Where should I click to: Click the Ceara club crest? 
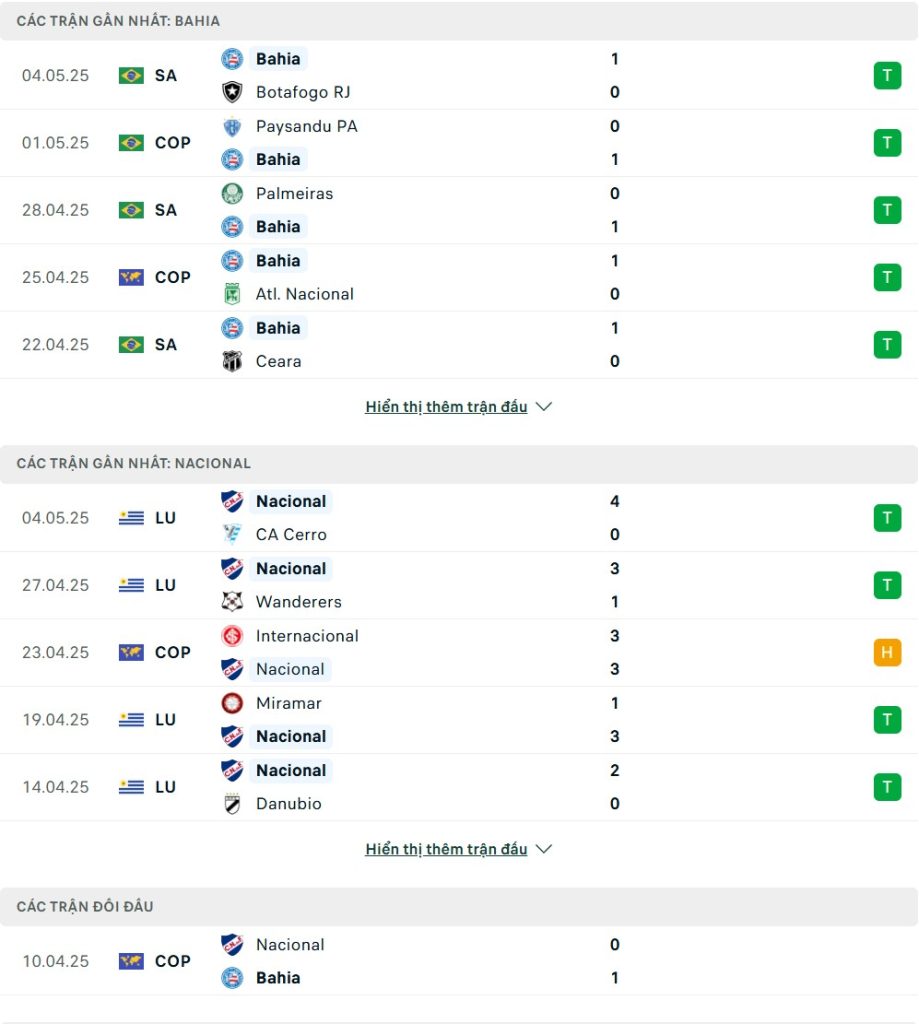point(232,361)
